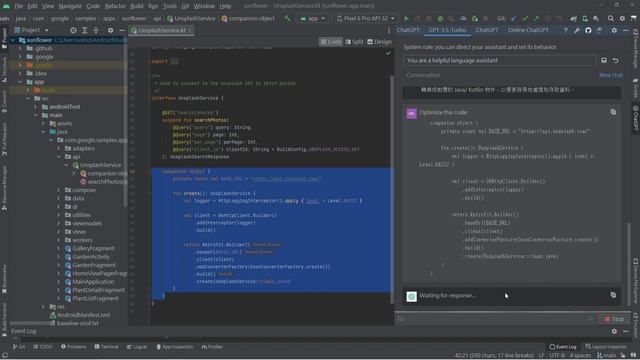Click the 'main' Git branch in status bar
The image size is (640, 360).
[606, 356]
